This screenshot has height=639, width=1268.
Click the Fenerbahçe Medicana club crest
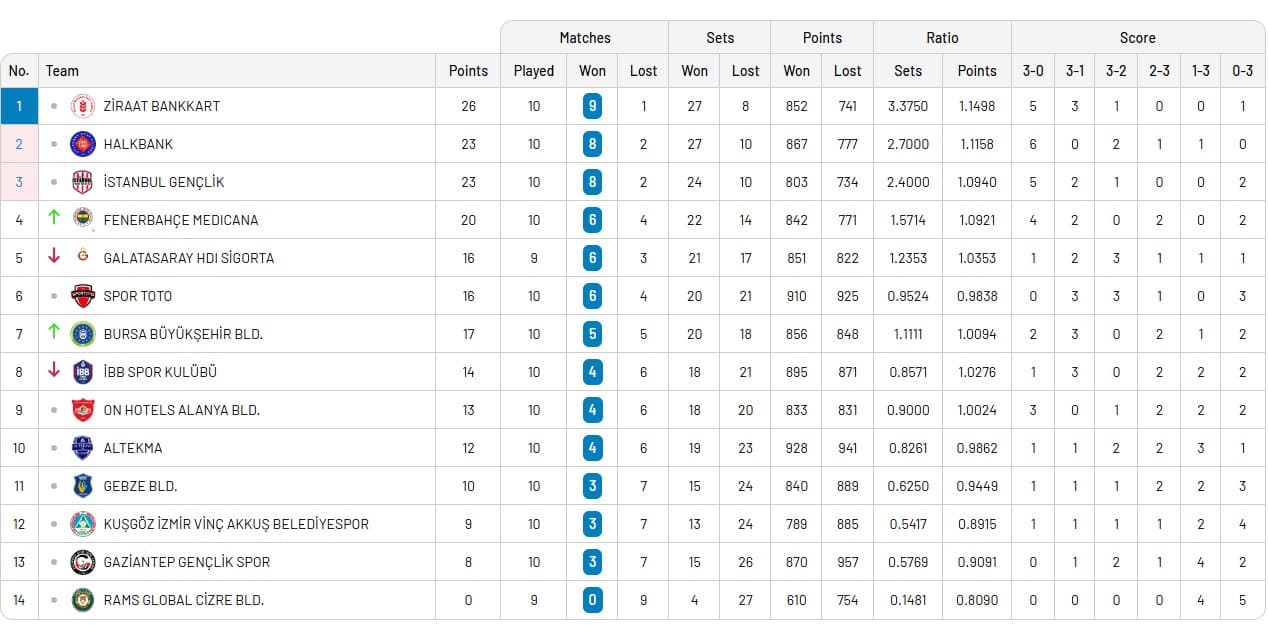[83, 220]
